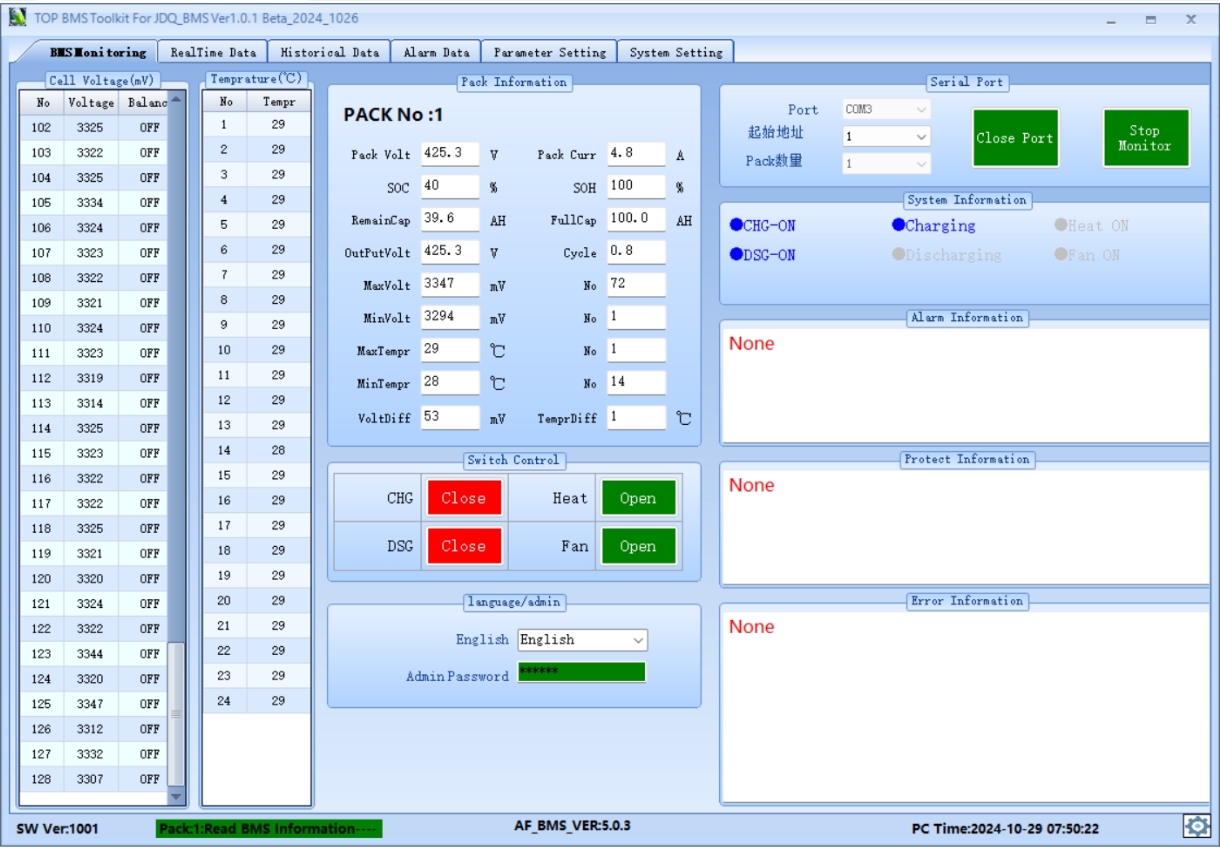Click the PC Time status text
1220x849 pixels.
point(1005,829)
